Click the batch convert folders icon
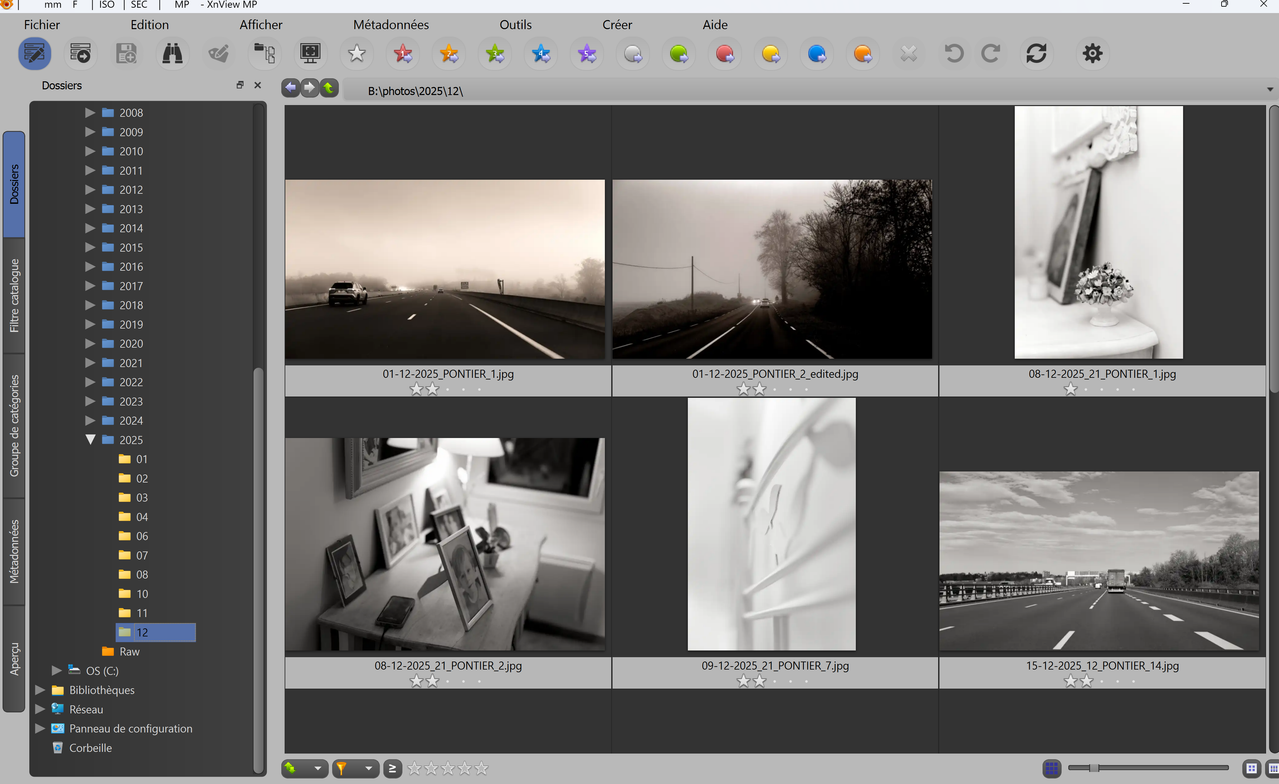This screenshot has width=1279, height=784. coord(264,53)
